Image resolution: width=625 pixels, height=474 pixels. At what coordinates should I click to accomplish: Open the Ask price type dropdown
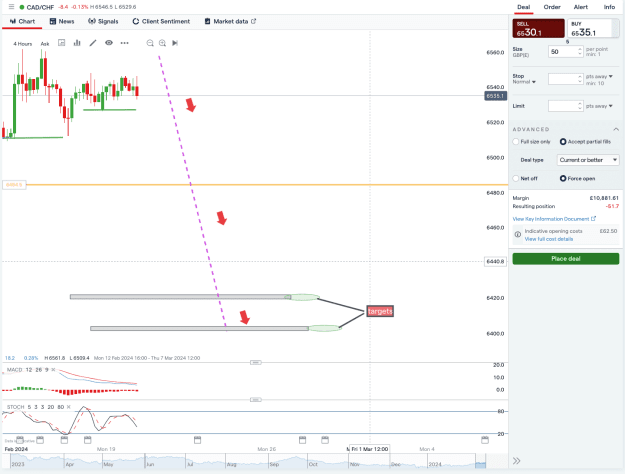tap(45, 43)
